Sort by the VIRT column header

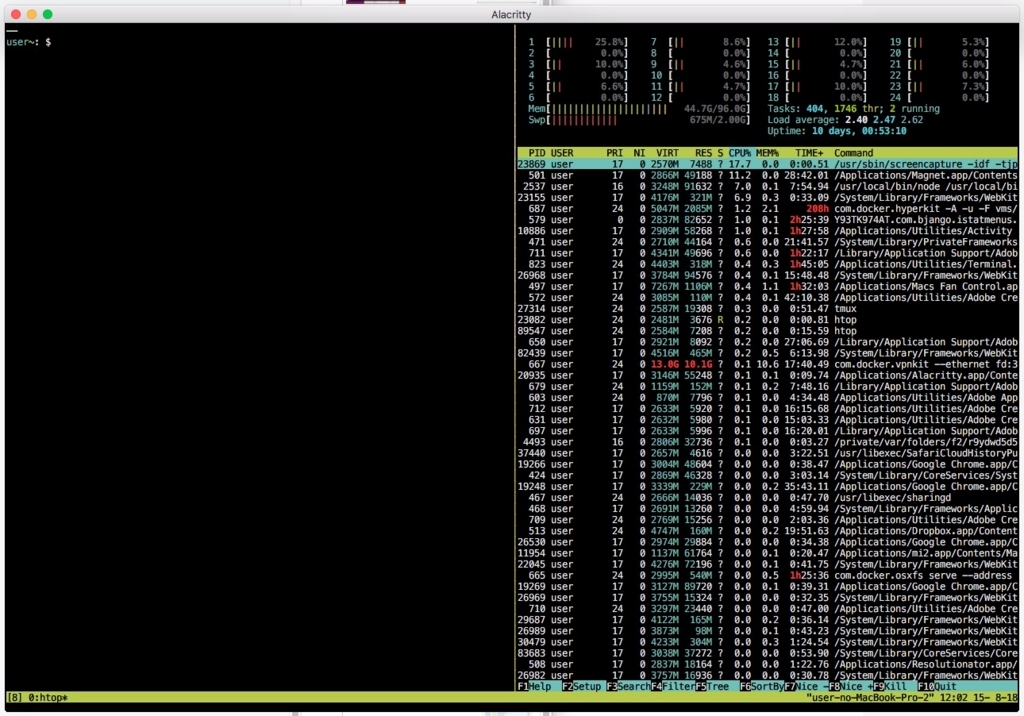click(x=667, y=153)
